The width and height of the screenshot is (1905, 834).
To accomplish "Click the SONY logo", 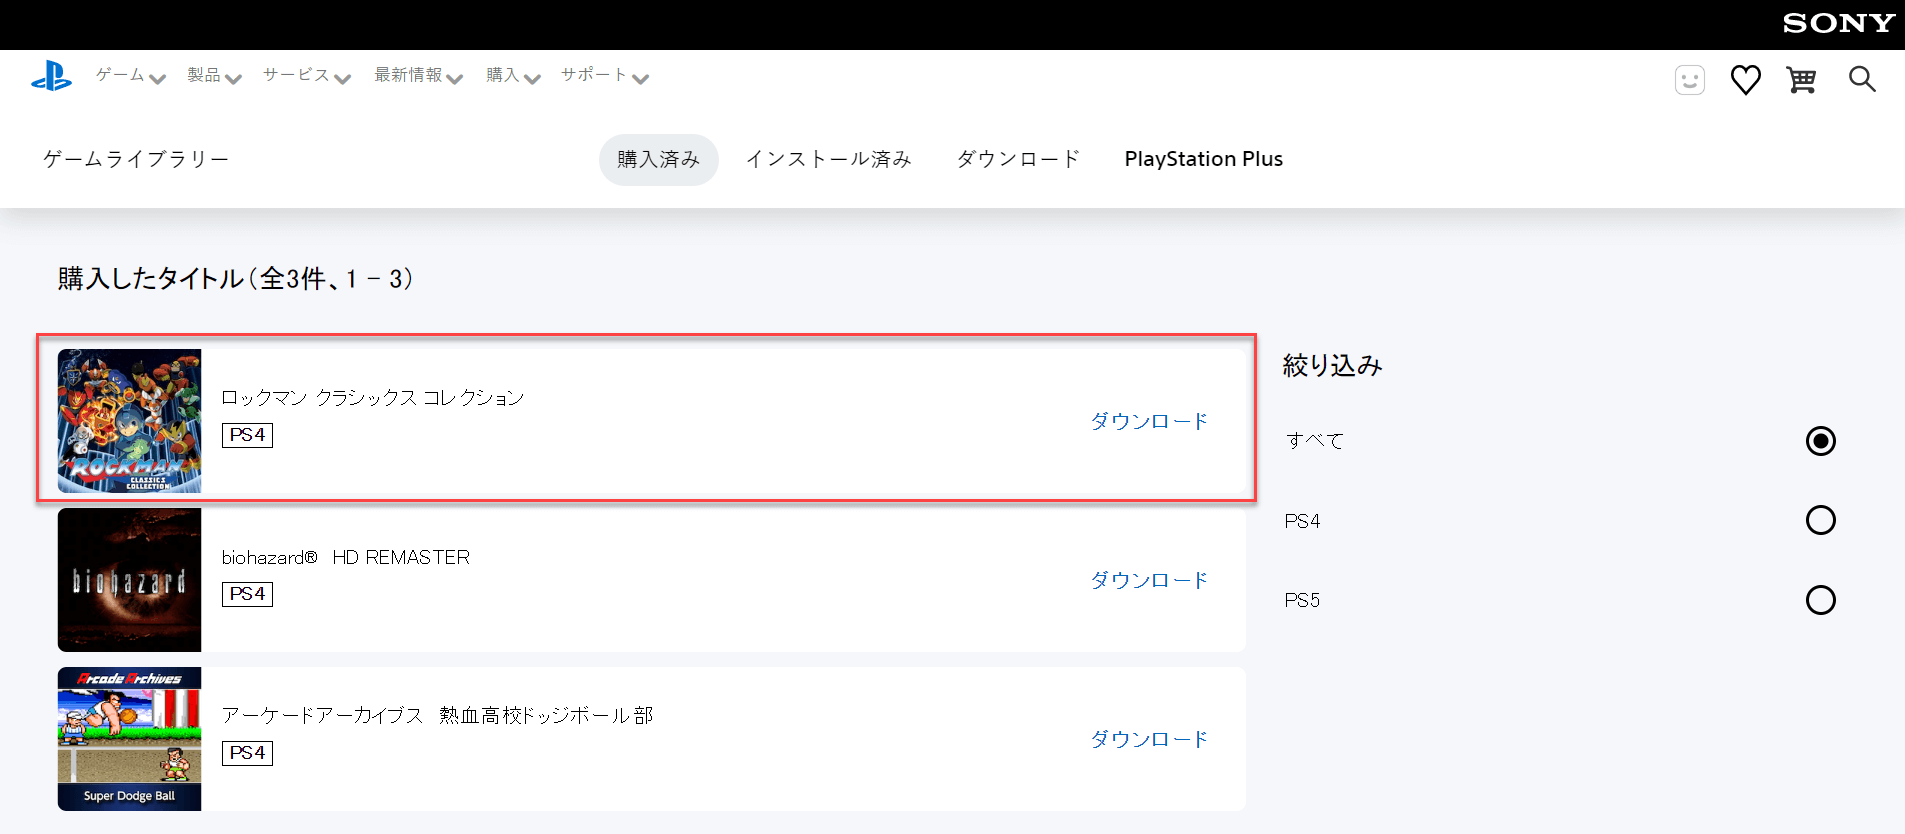I will coord(1839,23).
